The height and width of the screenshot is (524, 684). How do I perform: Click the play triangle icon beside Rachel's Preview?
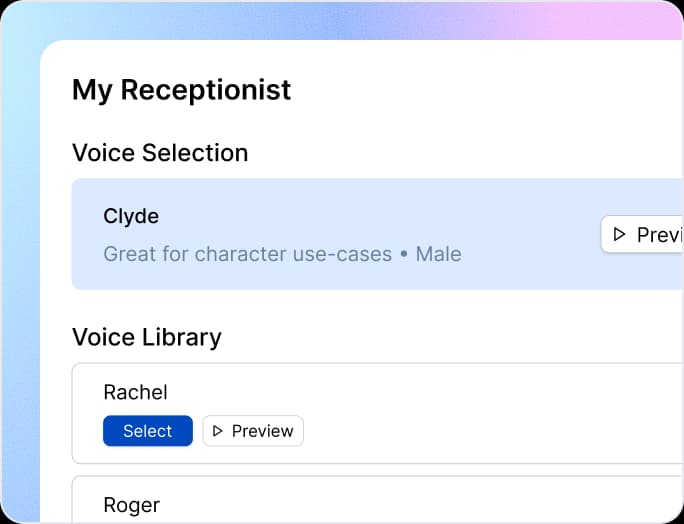(x=217, y=431)
